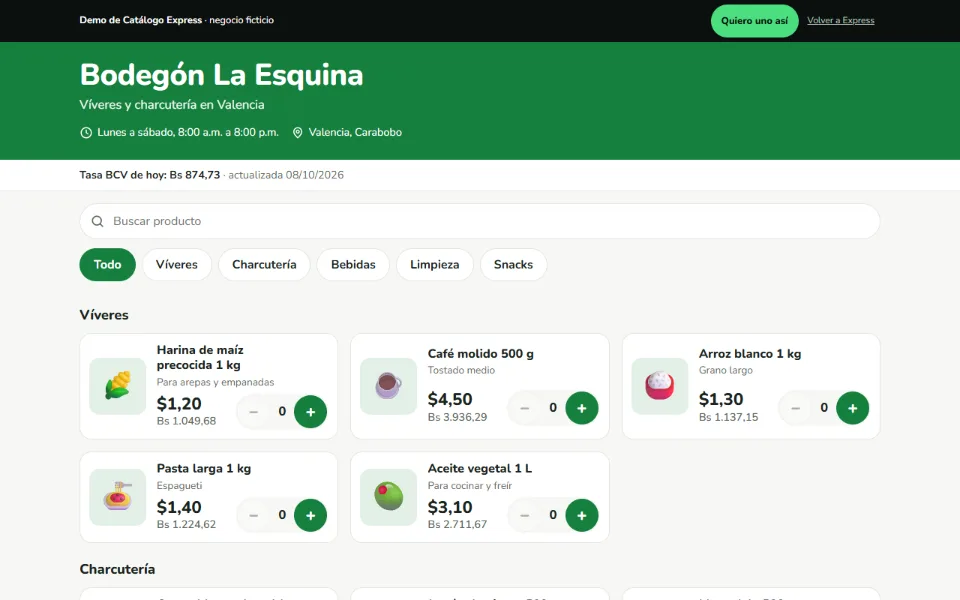This screenshot has width=960, height=600.
Task: Add one Aceite vegetal 1 L
Action: (582, 516)
